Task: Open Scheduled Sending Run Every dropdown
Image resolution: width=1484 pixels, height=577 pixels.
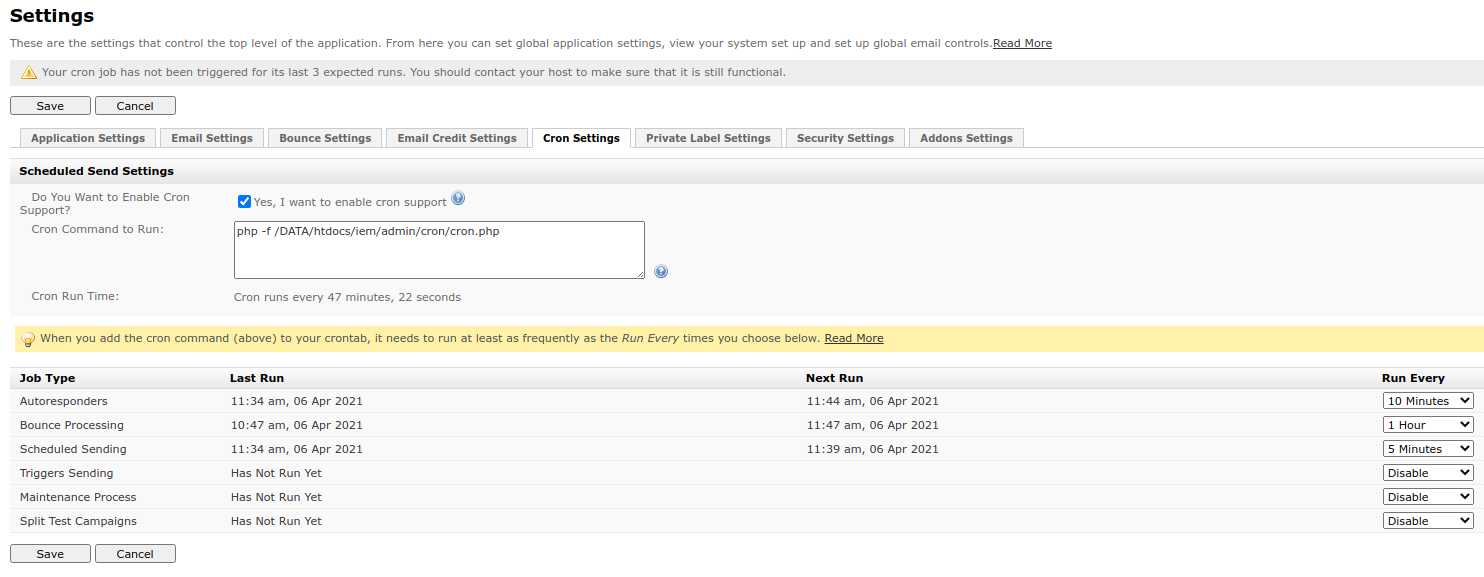Action: click(1428, 449)
